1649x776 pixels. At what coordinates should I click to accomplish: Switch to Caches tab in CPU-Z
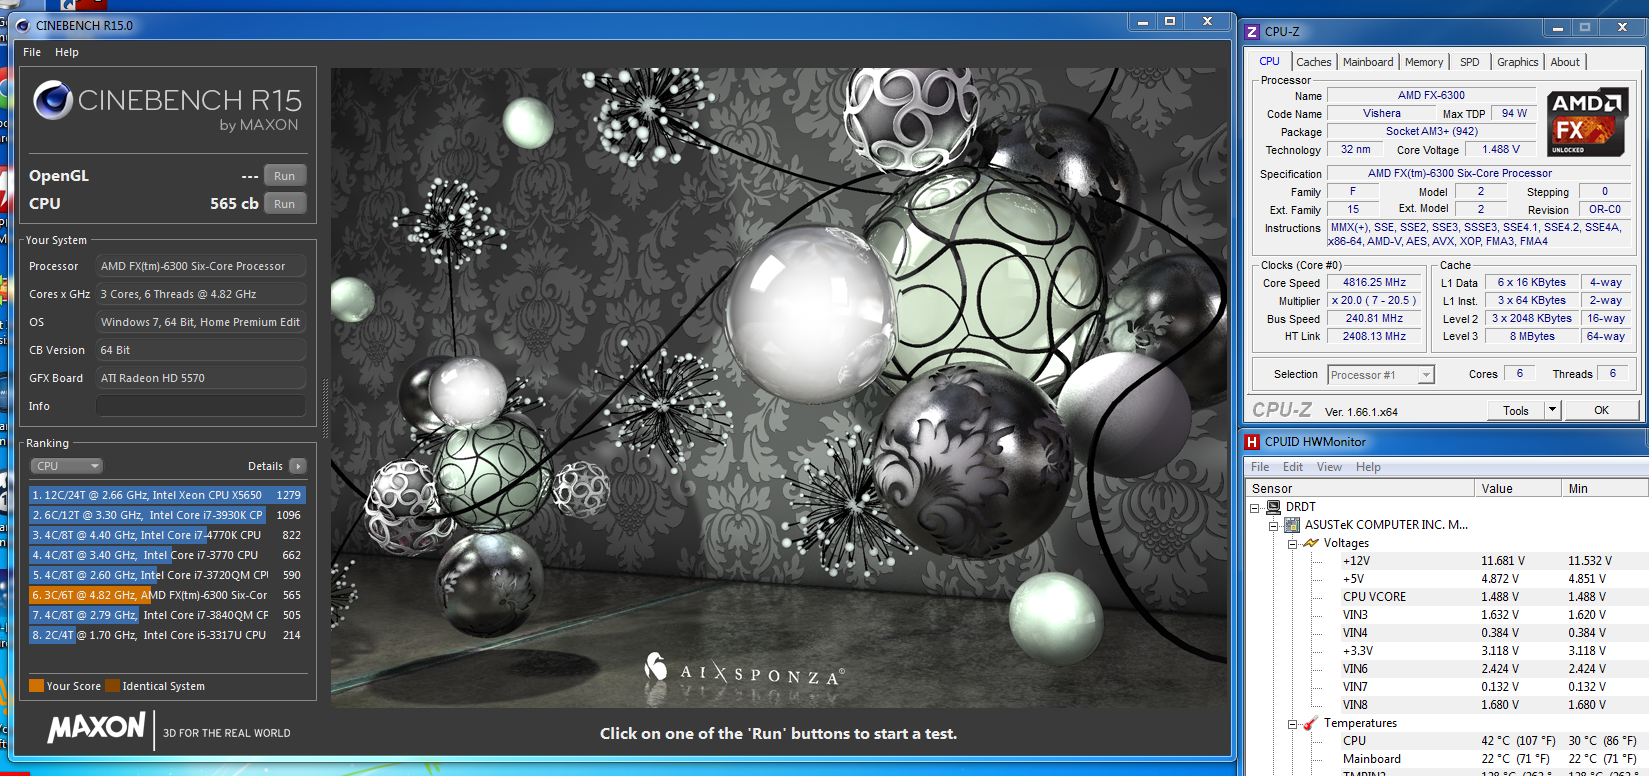point(1314,62)
